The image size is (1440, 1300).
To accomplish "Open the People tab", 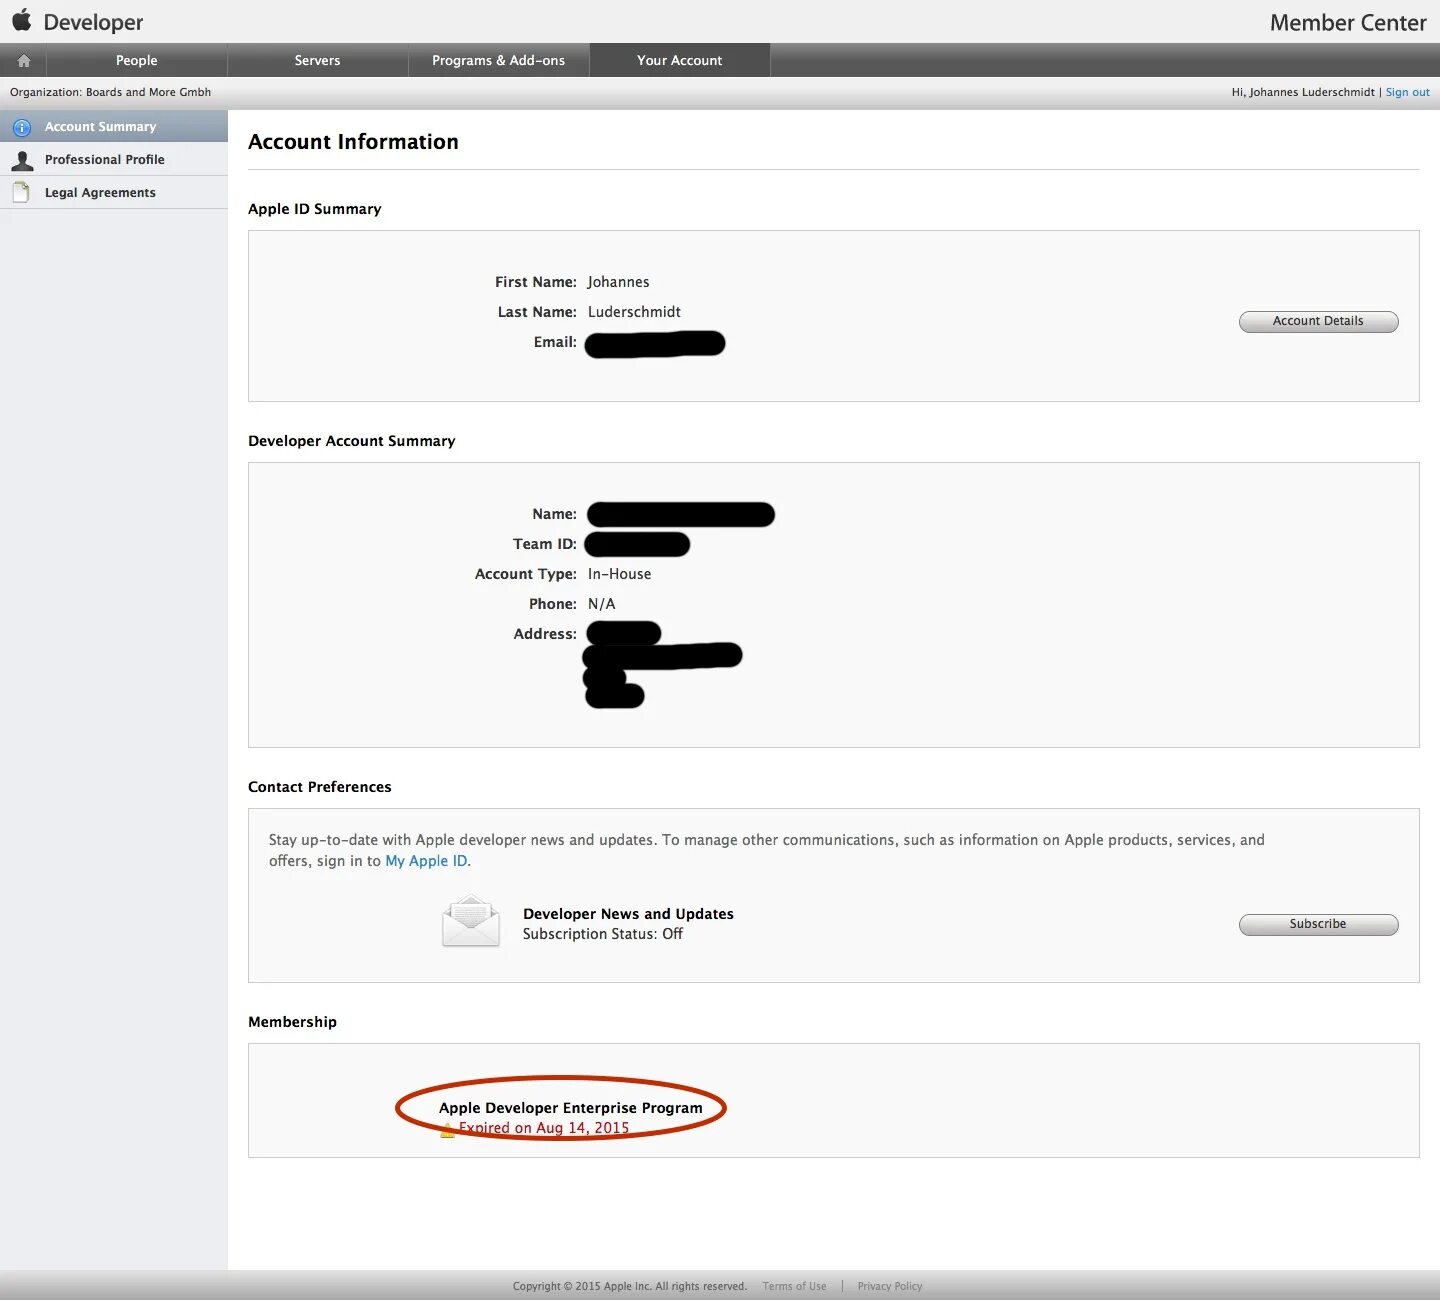I will pos(136,60).
